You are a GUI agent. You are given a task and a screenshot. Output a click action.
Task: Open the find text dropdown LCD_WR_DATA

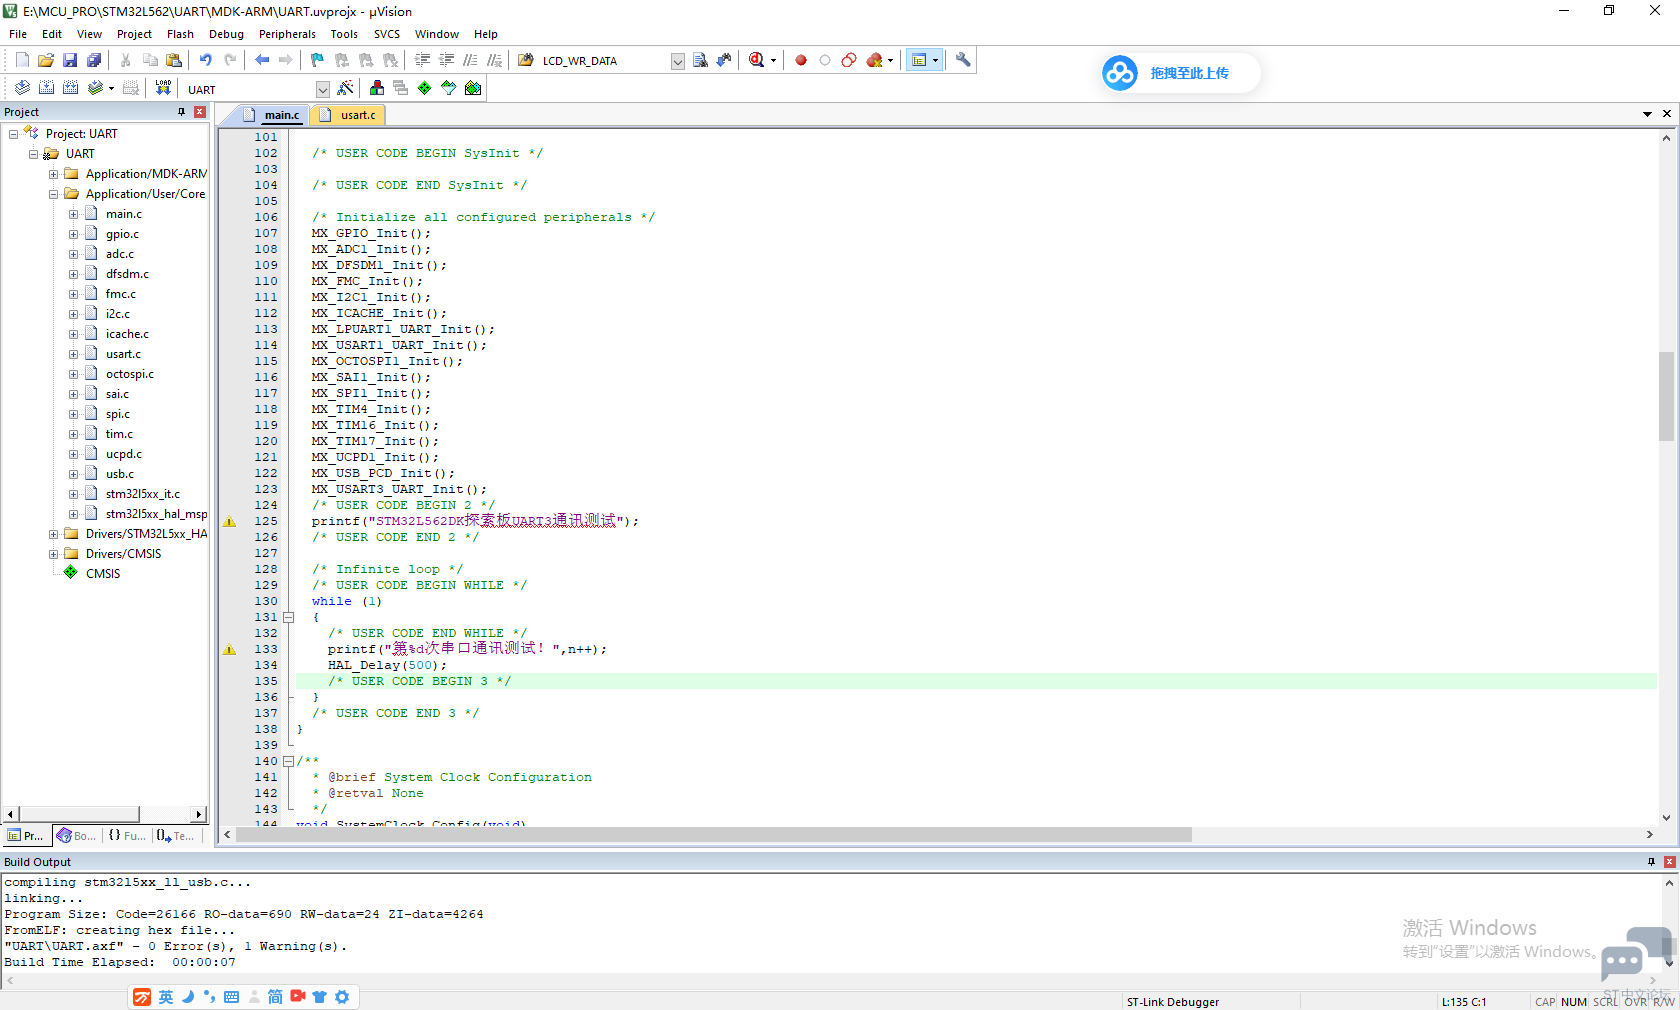(677, 61)
